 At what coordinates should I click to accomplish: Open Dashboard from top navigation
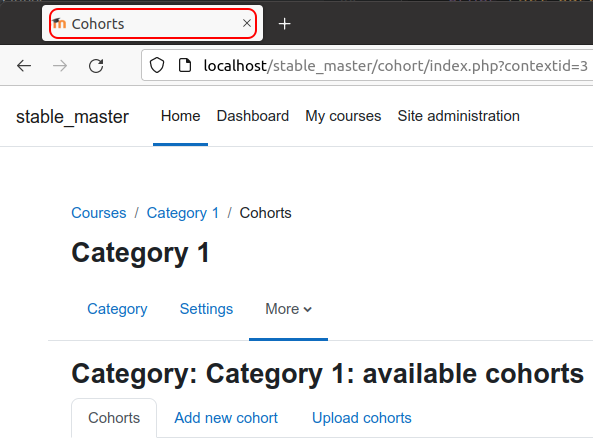tap(253, 116)
